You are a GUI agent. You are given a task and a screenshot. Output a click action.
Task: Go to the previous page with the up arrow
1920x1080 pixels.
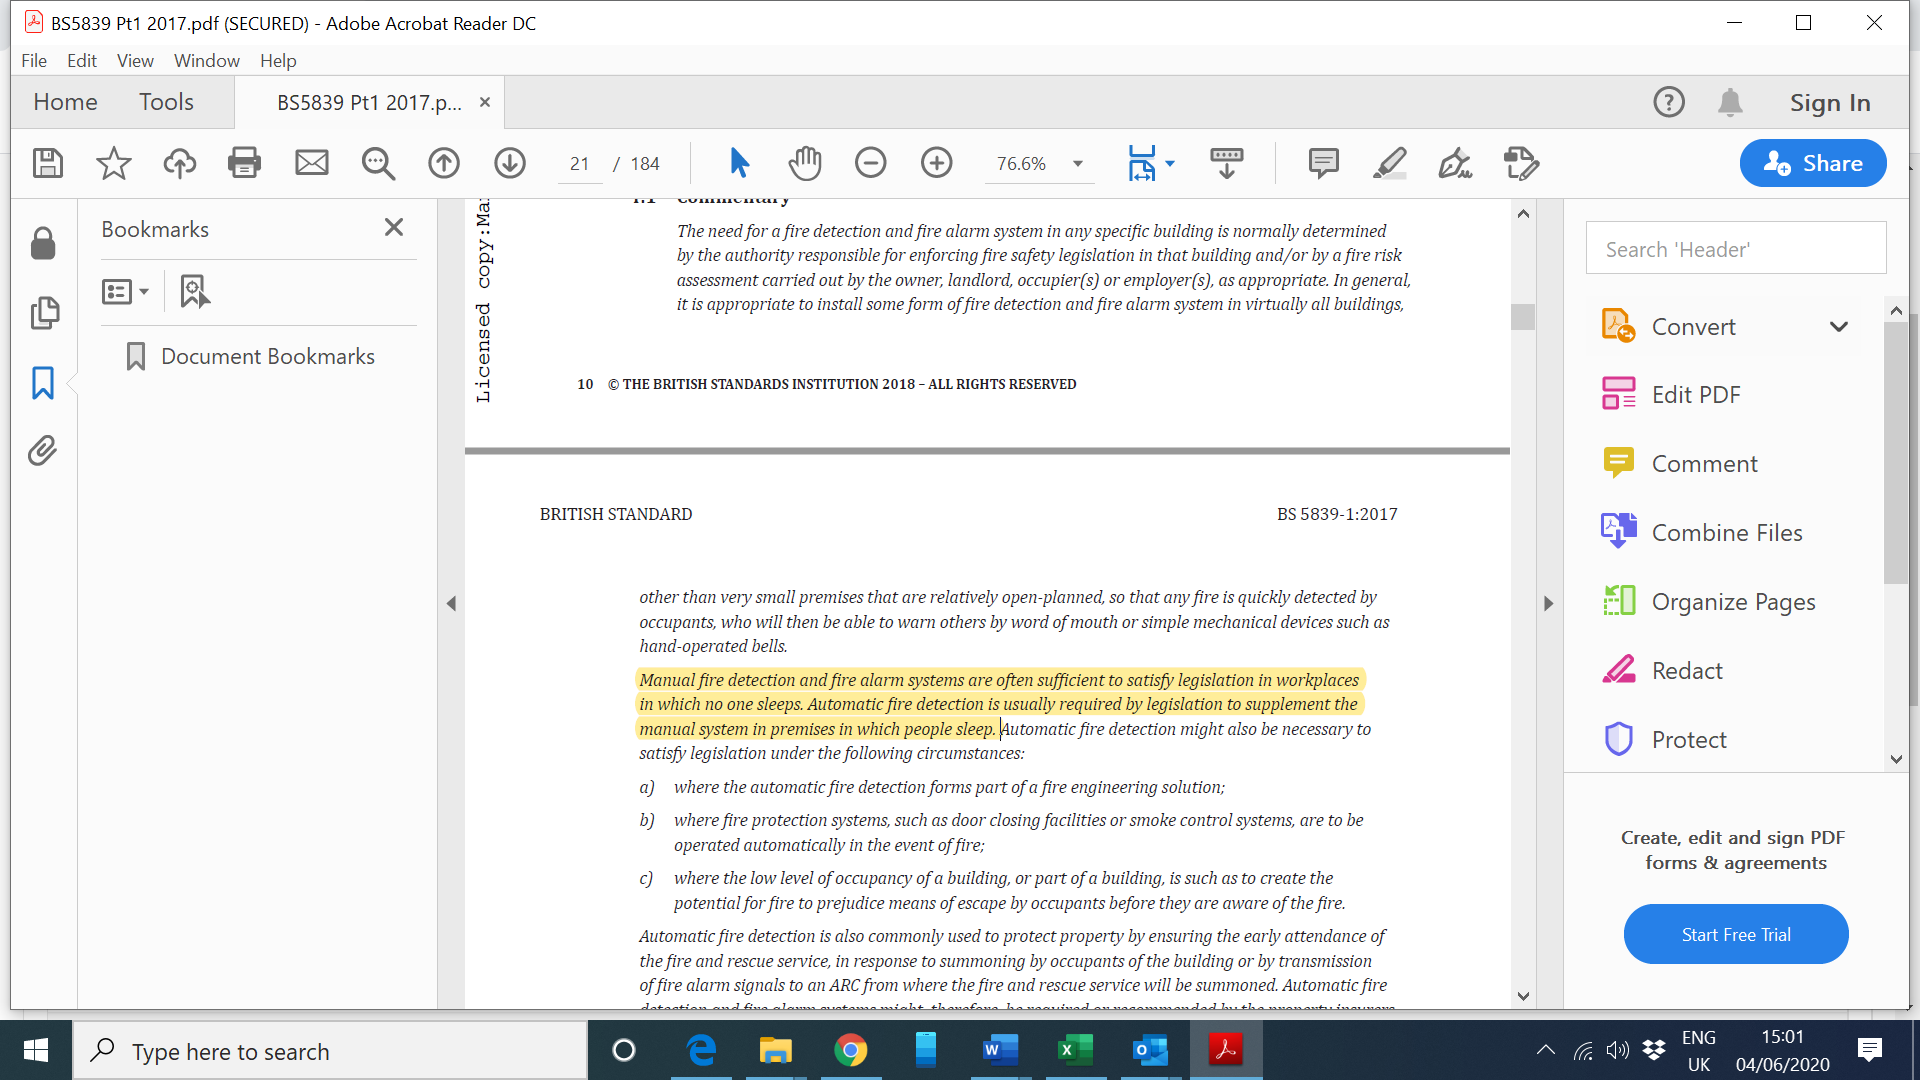[444, 163]
